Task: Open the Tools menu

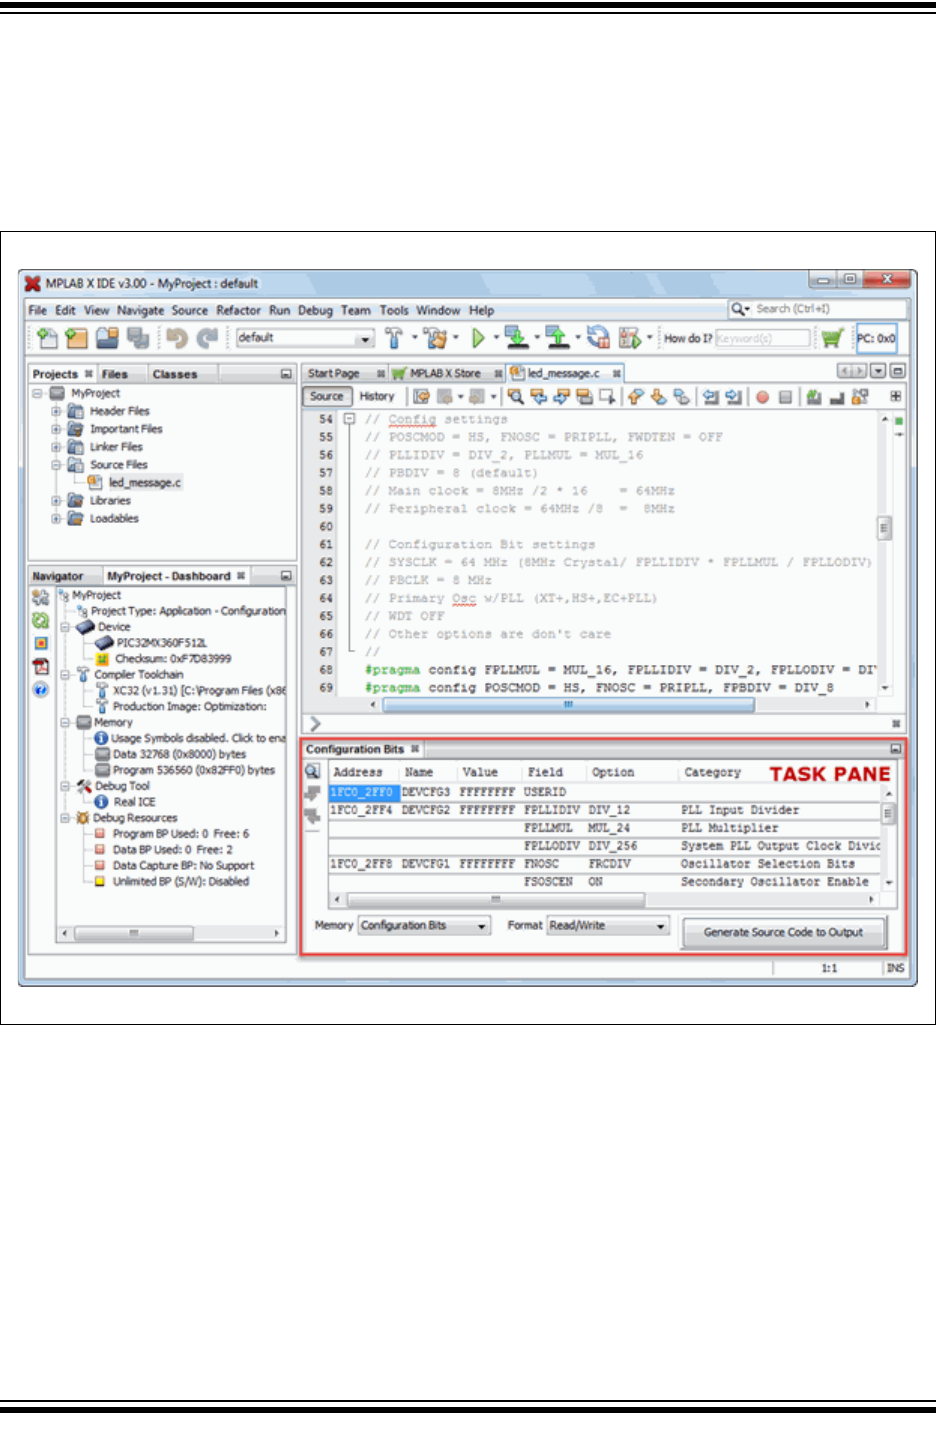Action: (394, 311)
